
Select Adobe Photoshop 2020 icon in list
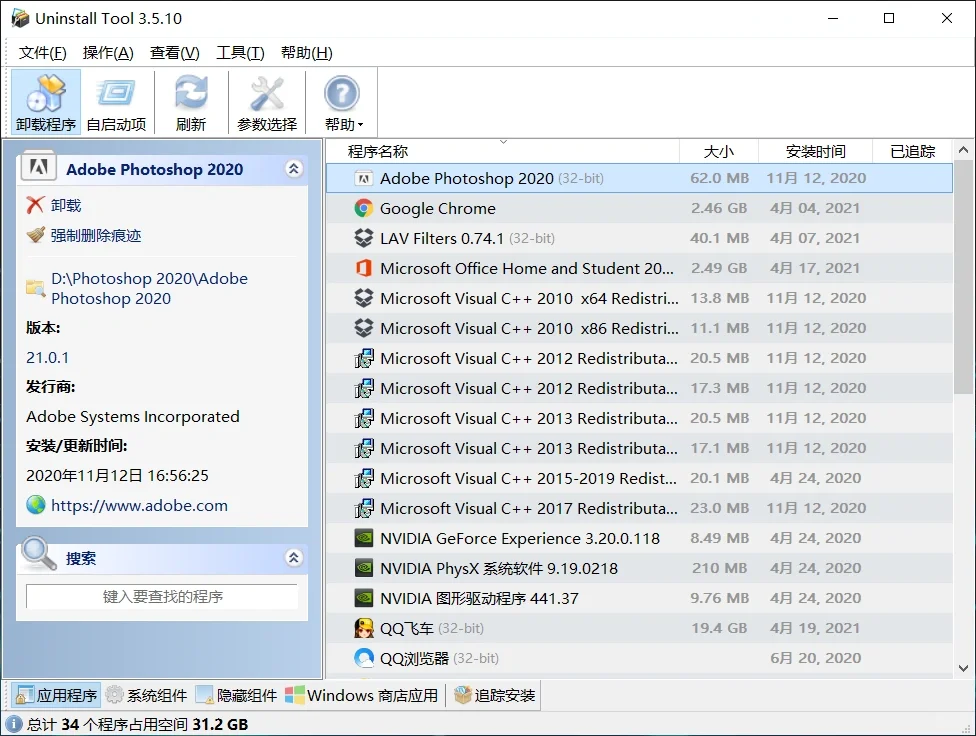click(364, 179)
